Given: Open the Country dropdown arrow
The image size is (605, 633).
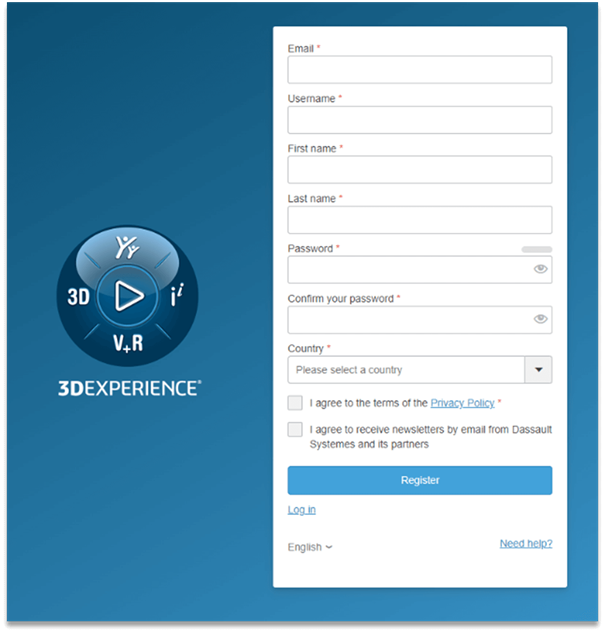Looking at the screenshot, I should click(x=538, y=370).
